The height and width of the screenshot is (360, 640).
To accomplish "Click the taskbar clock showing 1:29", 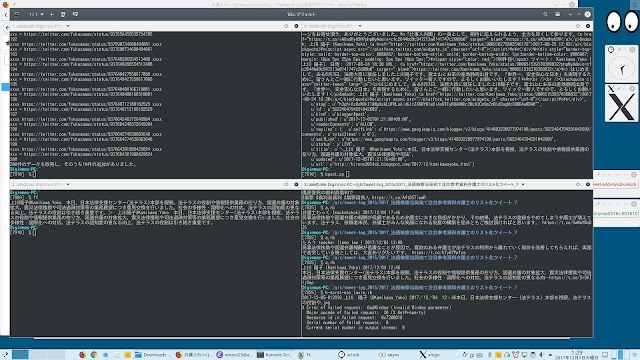I will click(577, 355).
